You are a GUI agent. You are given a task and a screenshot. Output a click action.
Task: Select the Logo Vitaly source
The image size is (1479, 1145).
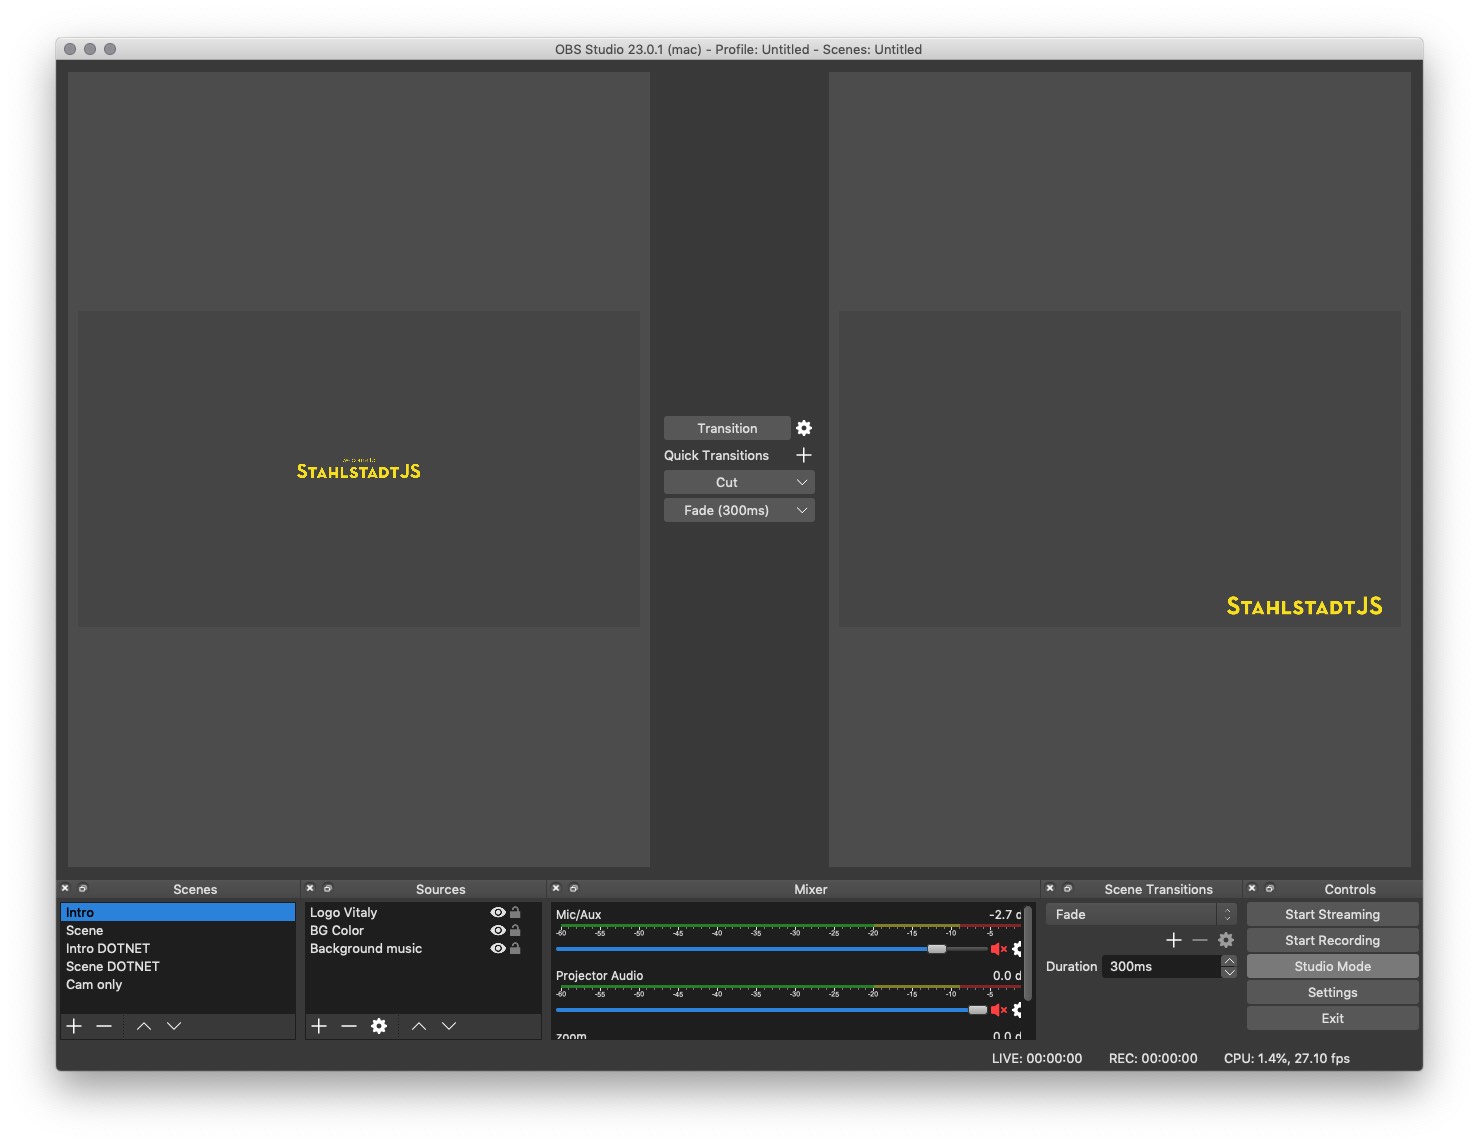(x=343, y=912)
